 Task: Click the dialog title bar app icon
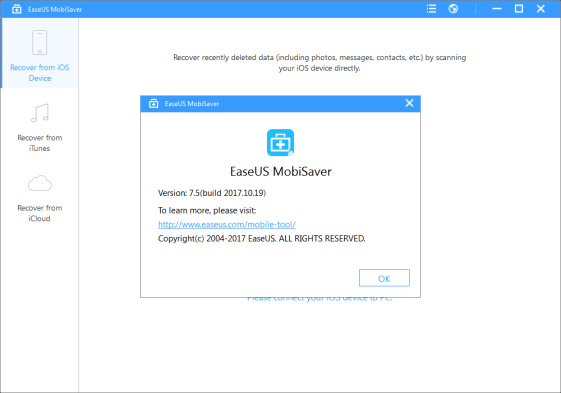(x=153, y=103)
